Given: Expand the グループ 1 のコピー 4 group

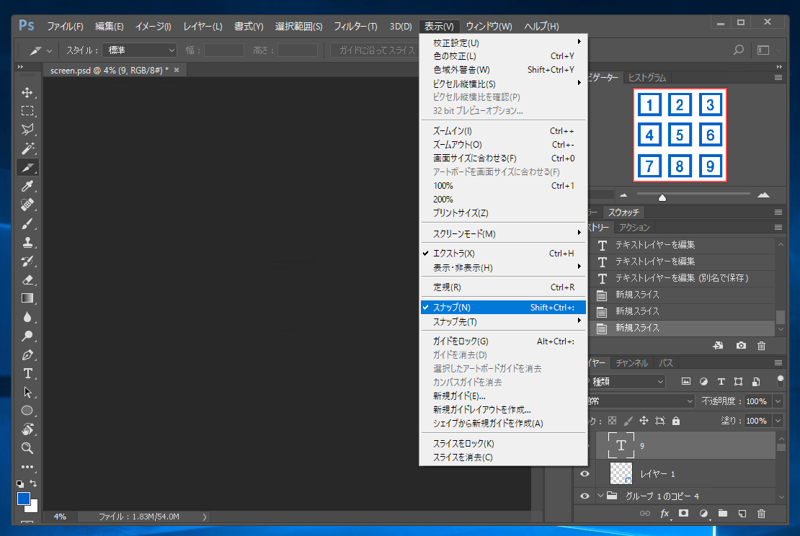Looking at the screenshot, I should (x=600, y=495).
